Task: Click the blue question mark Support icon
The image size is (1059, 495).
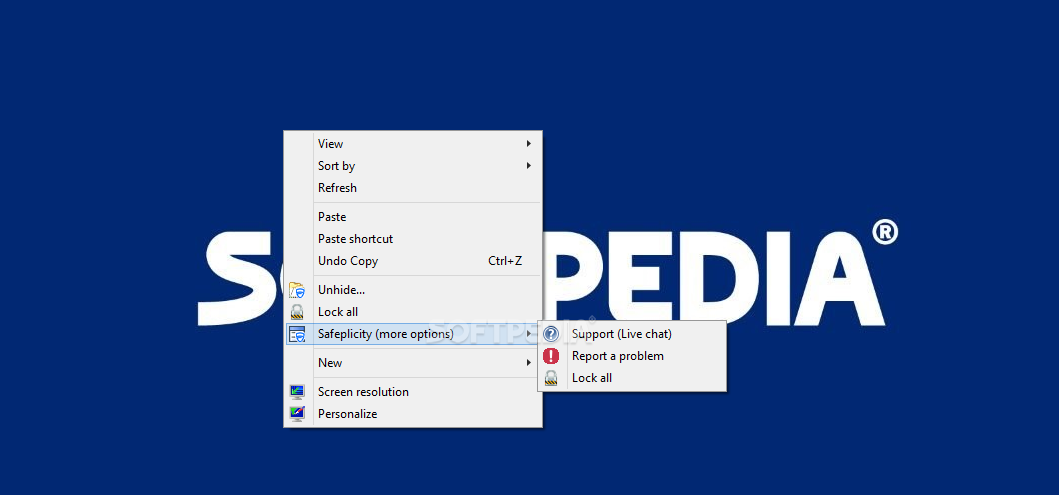Action: [x=551, y=334]
